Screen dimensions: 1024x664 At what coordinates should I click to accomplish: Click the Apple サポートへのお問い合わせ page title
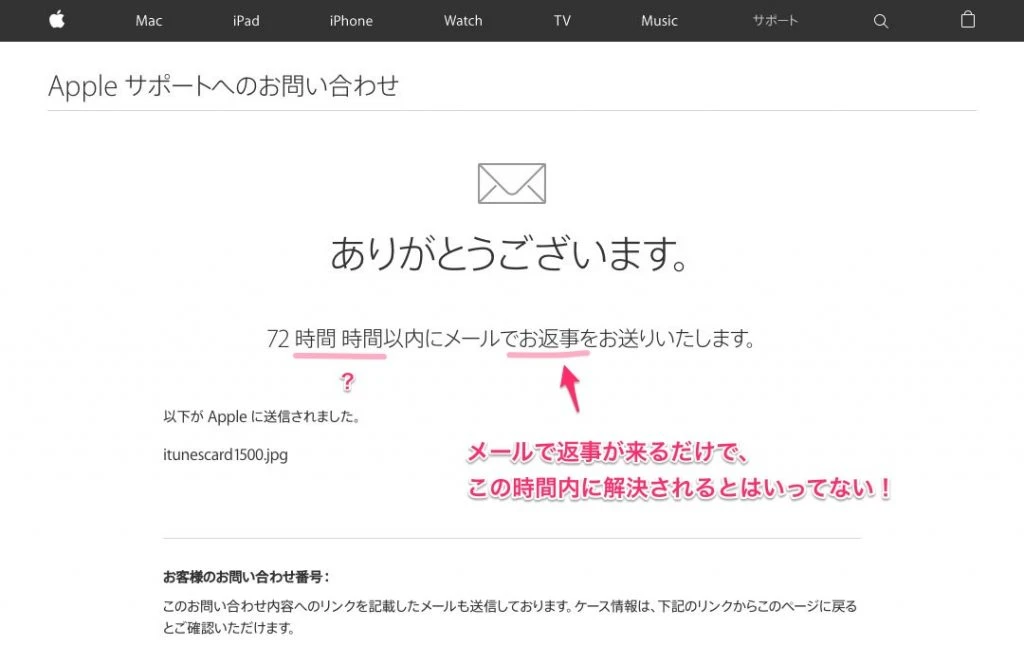coord(223,86)
